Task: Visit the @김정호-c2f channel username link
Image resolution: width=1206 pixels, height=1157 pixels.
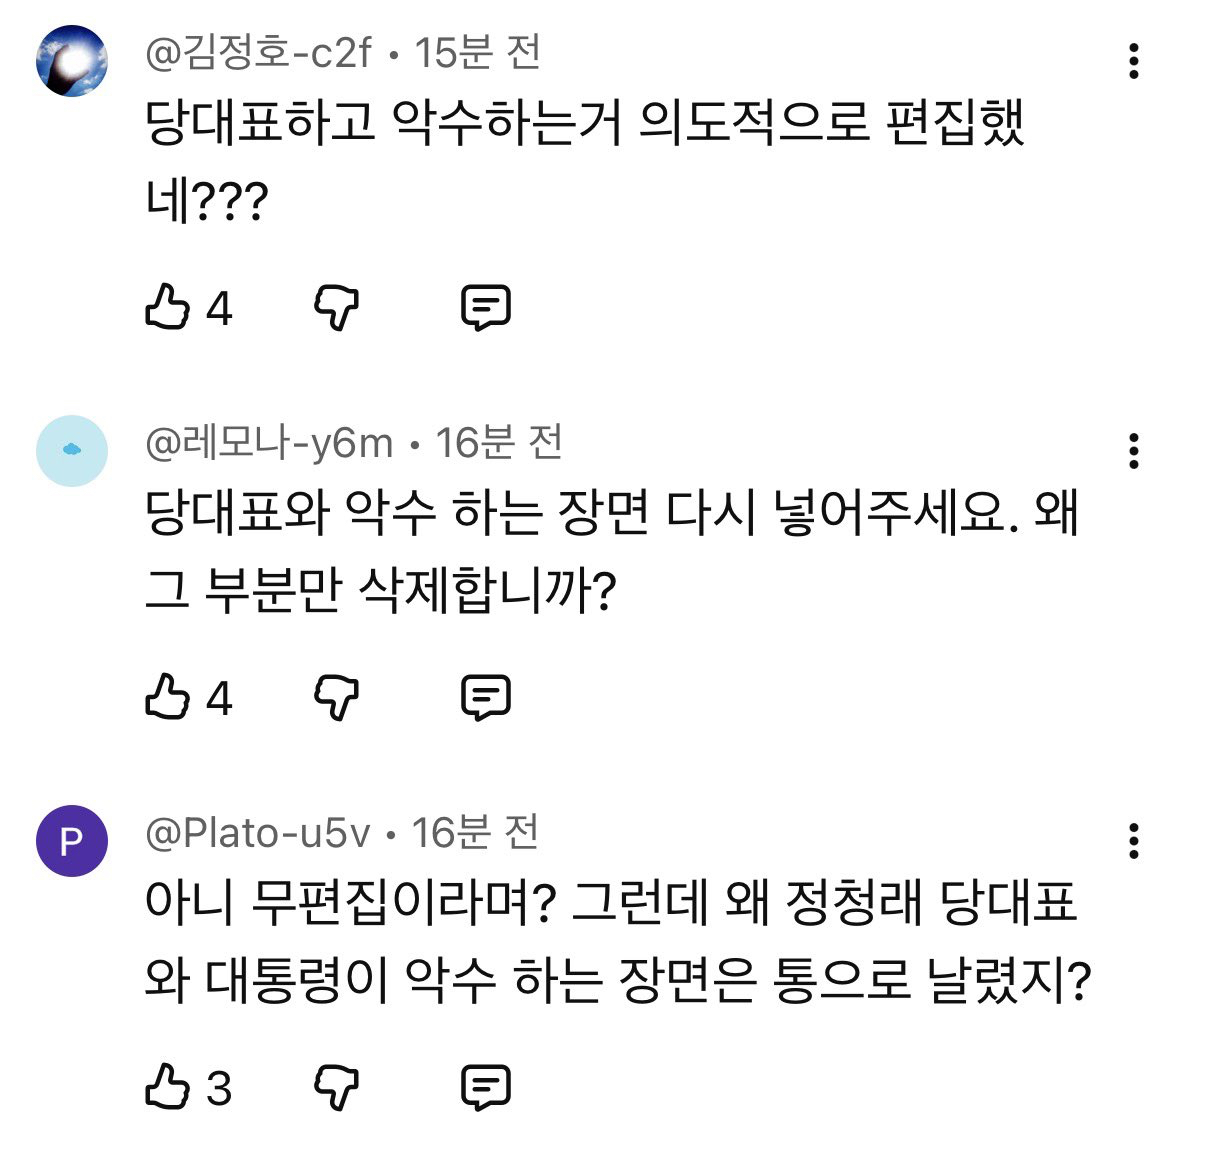Action: [258, 53]
